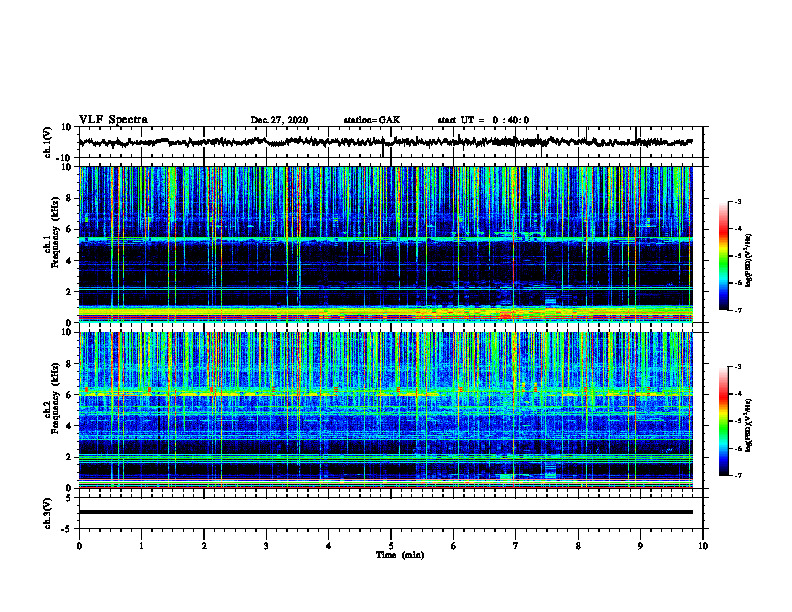Select the "start UT = 0 : 40: 0" text
The width and height of the screenshot is (792, 612).
pyautogui.click(x=483, y=120)
